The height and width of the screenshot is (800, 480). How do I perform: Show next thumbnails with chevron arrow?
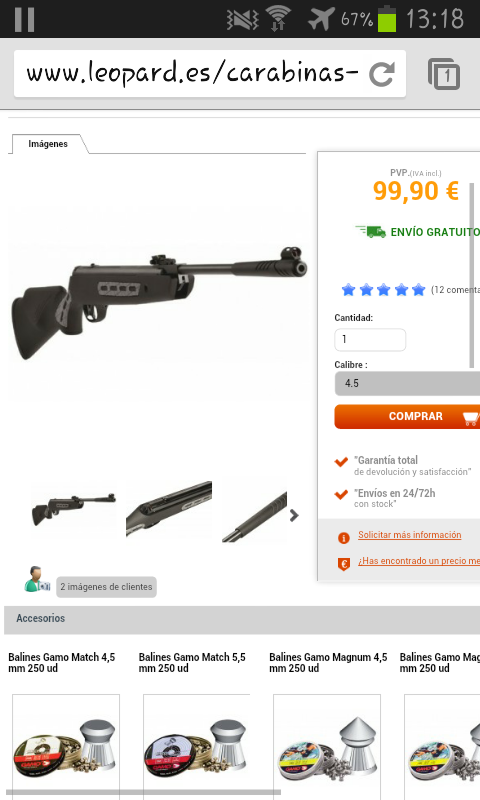[294, 515]
